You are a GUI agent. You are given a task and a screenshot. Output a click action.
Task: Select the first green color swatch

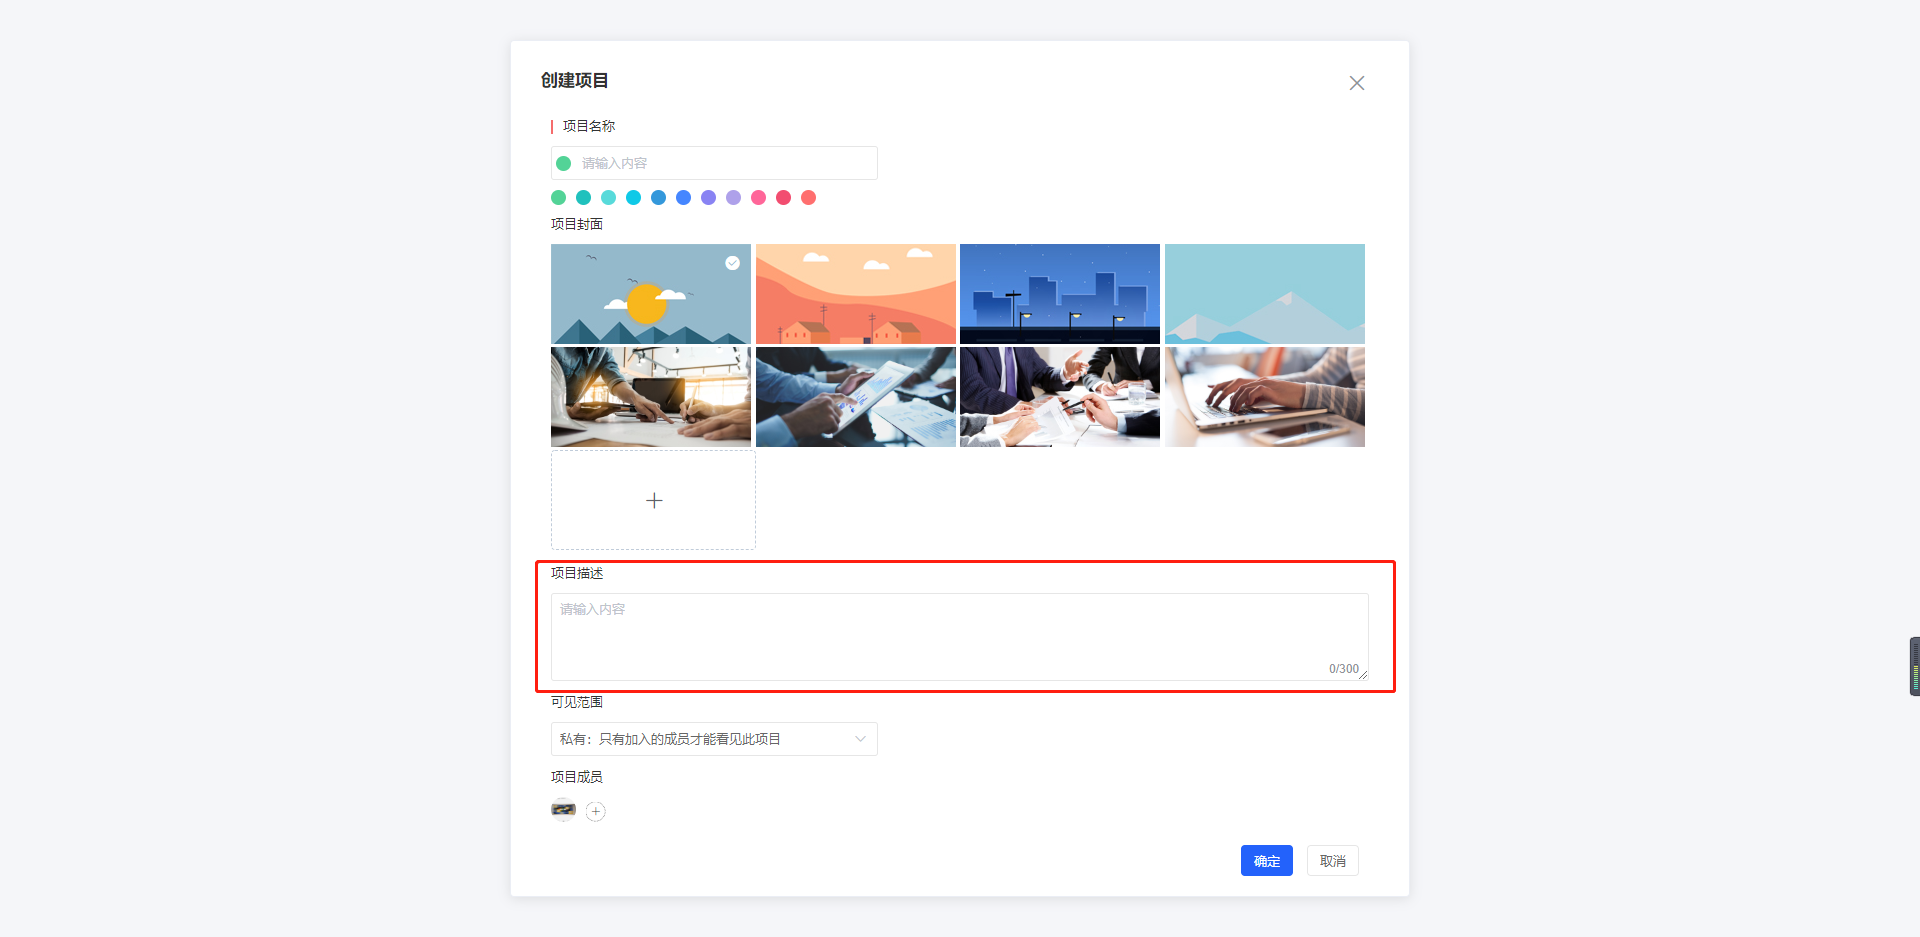coord(559,198)
